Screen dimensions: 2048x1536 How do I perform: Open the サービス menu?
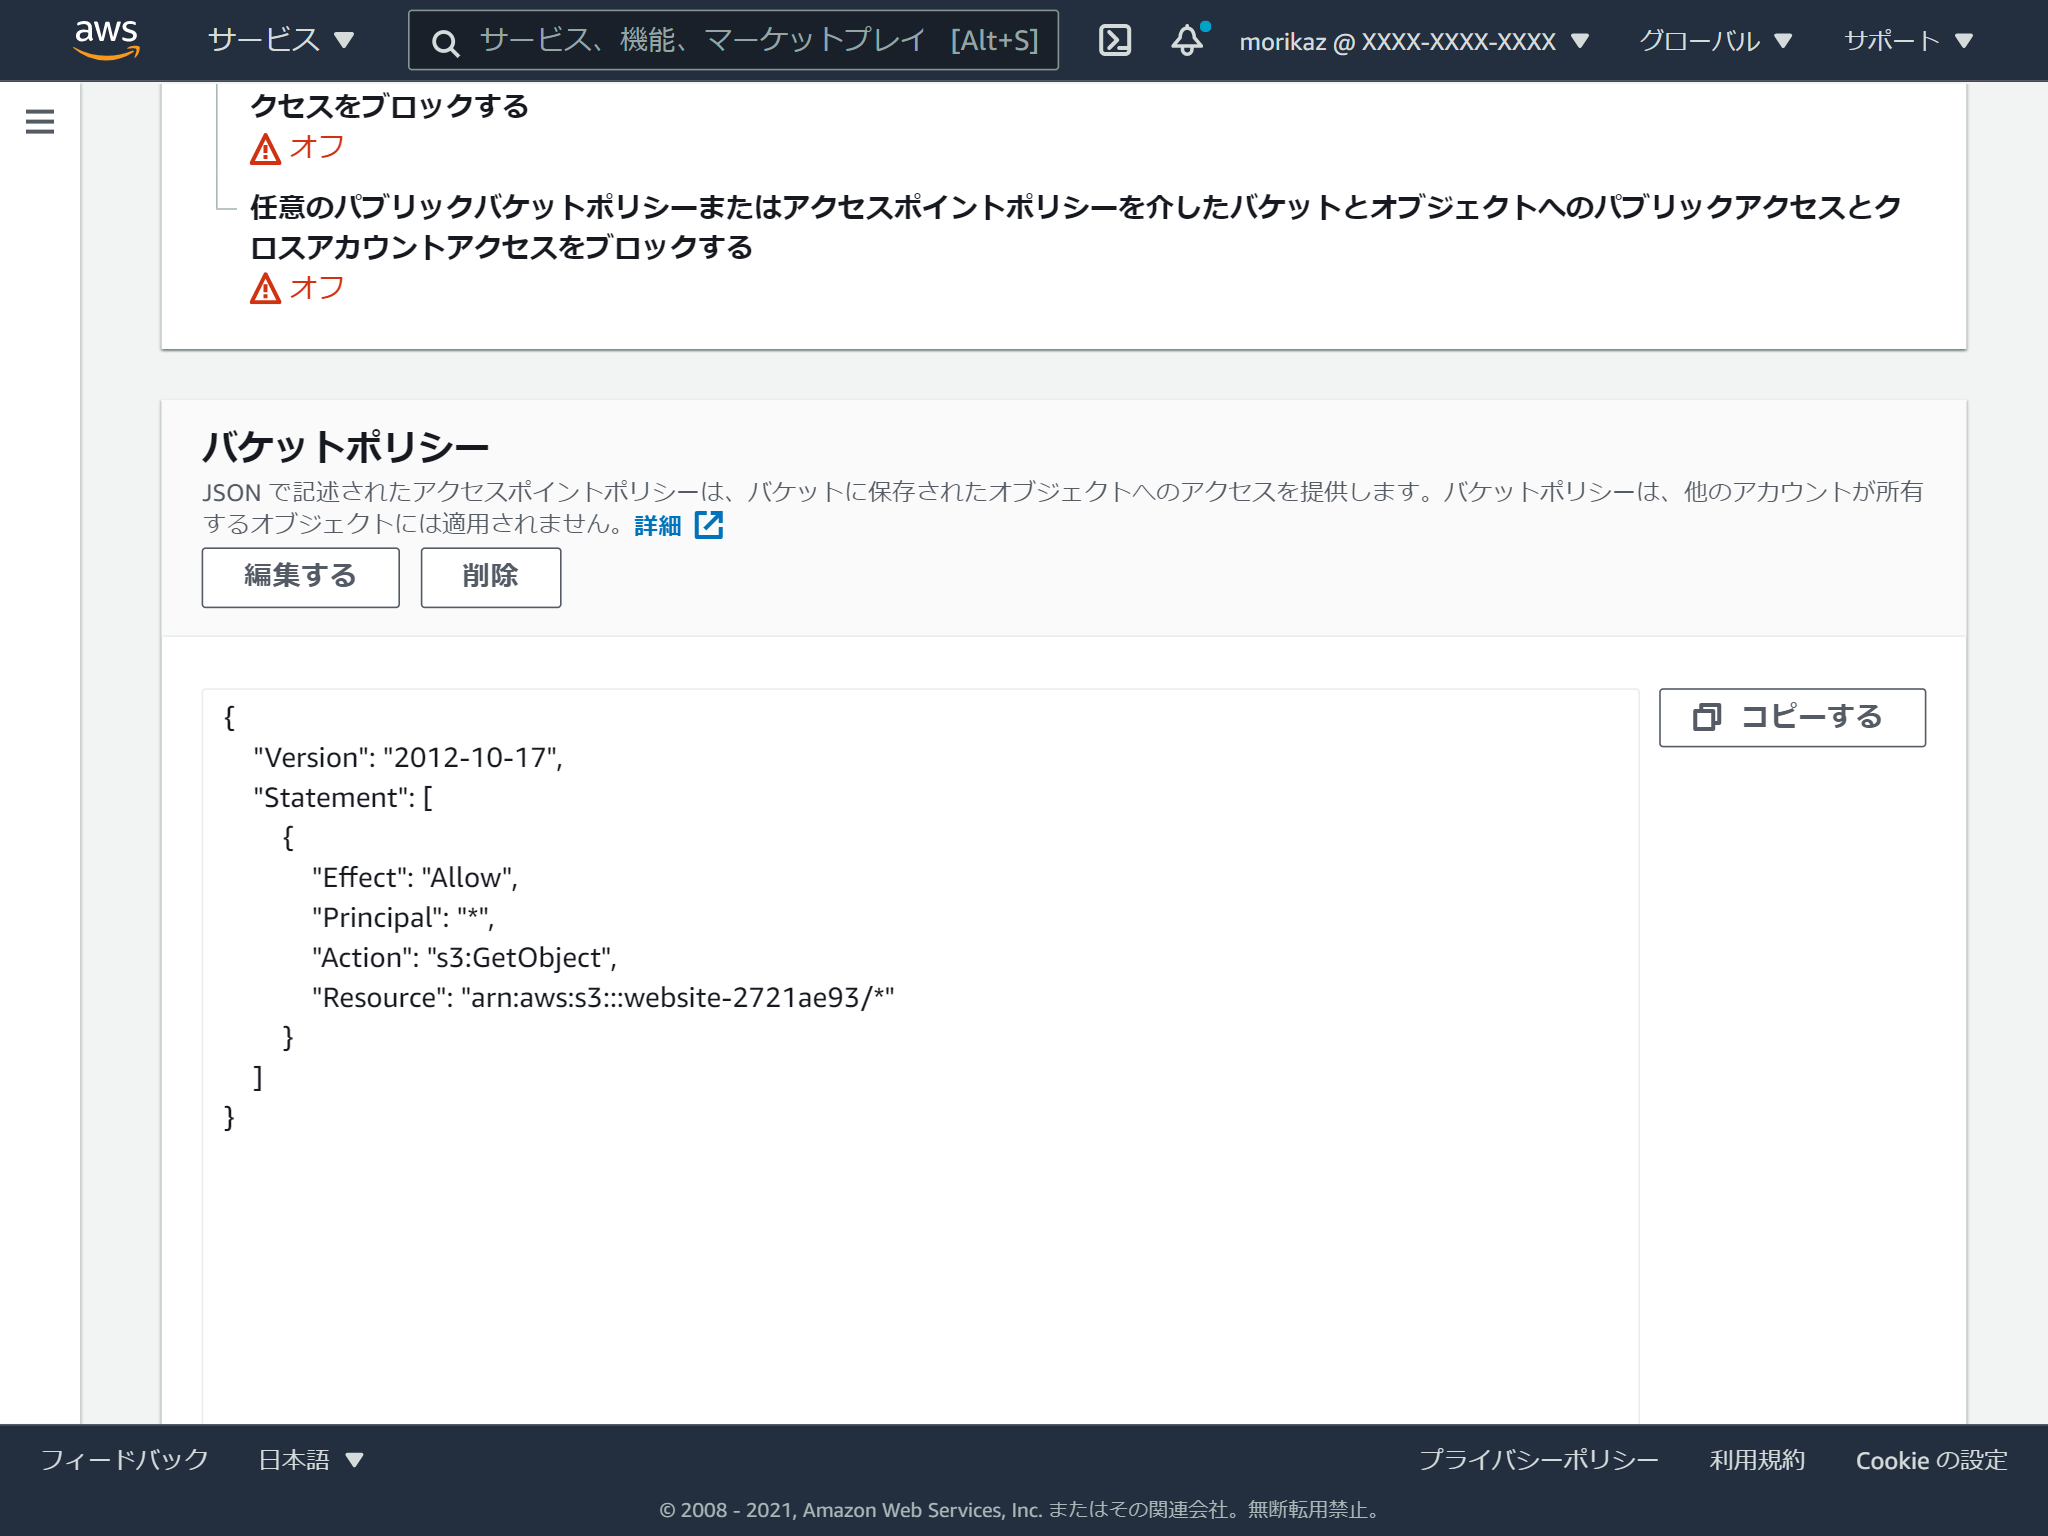pyautogui.click(x=276, y=40)
